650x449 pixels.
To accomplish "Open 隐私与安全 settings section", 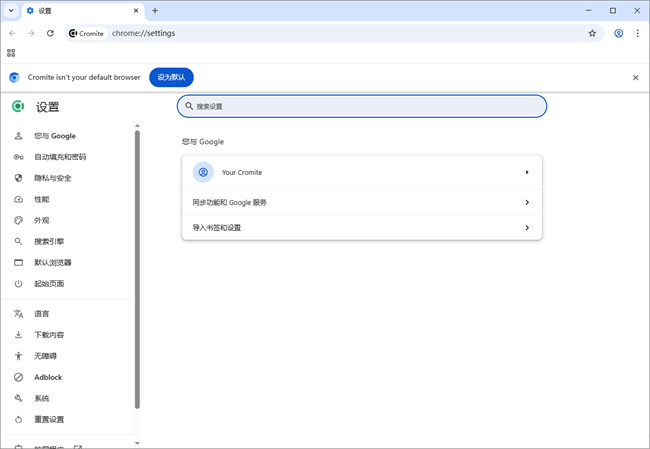I will [53, 178].
